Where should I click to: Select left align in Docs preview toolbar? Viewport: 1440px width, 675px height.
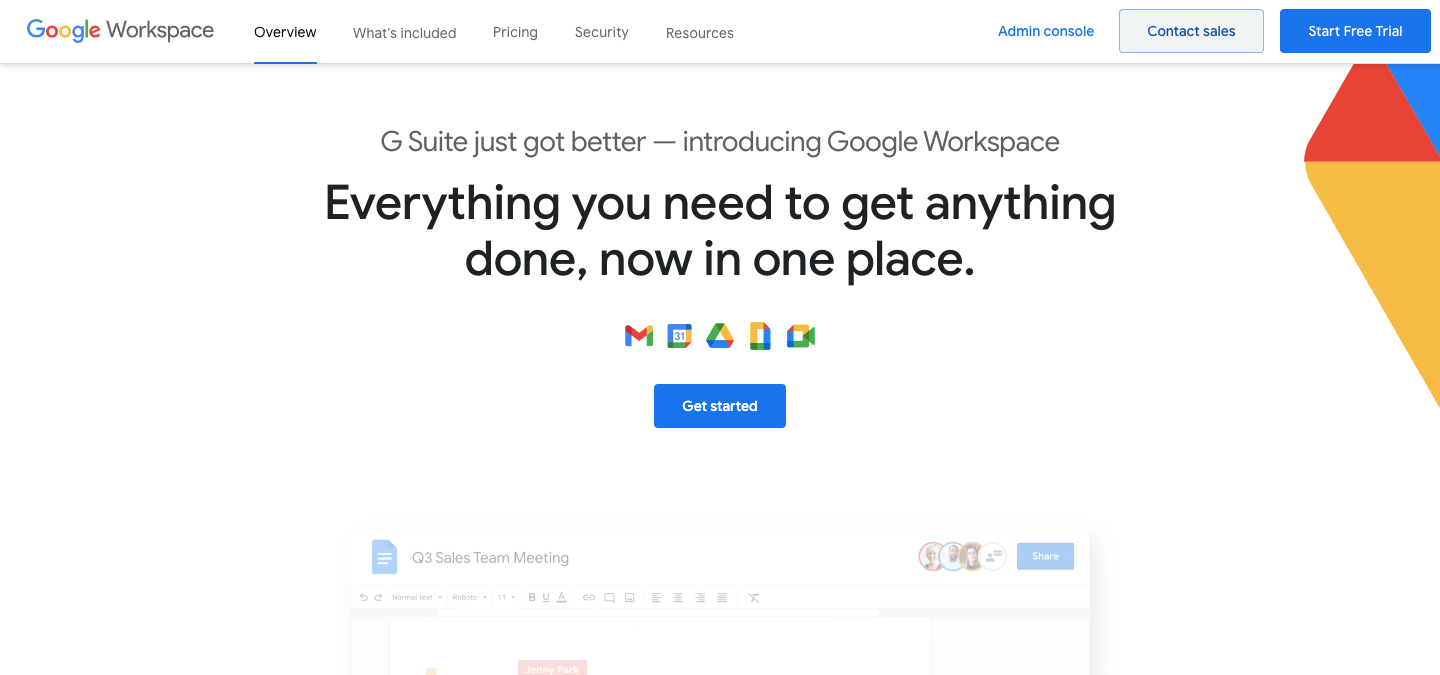656,598
